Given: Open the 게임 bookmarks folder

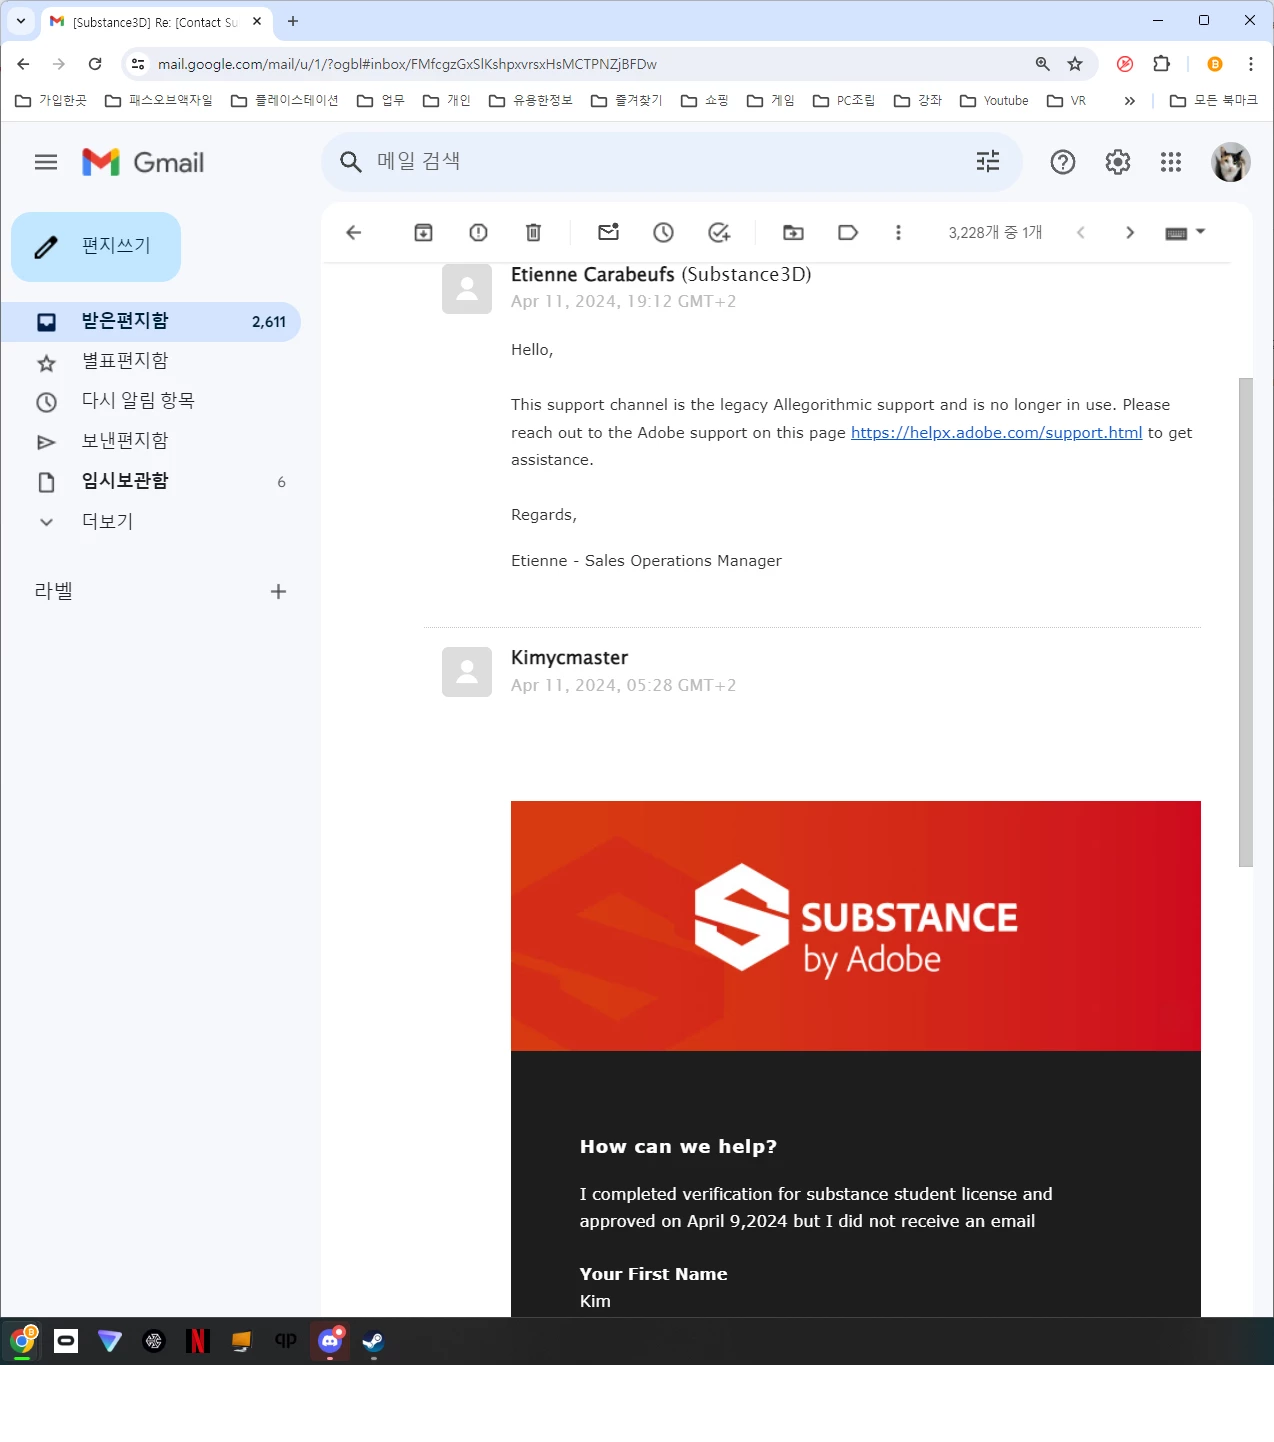Looking at the screenshot, I should [x=771, y=101].
